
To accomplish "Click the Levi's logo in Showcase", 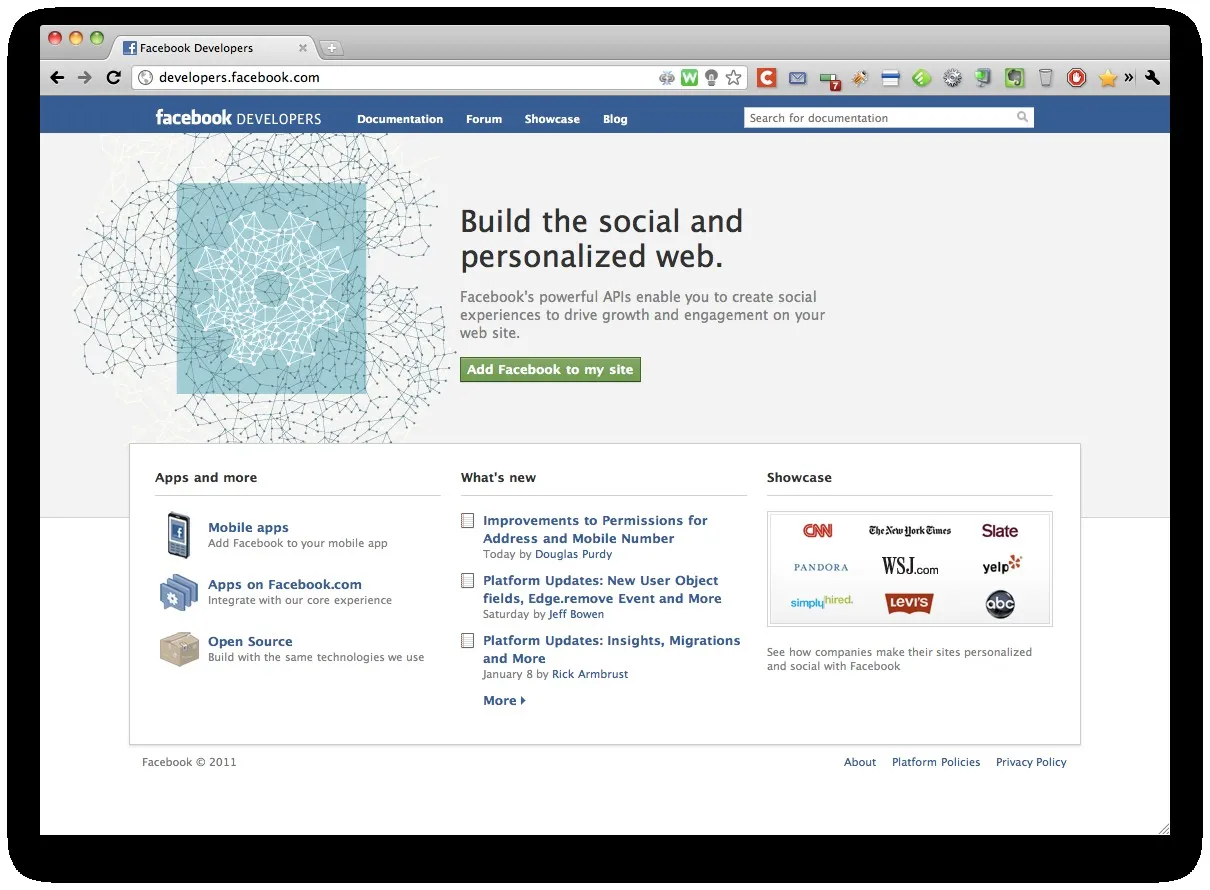I will (909, 603).
